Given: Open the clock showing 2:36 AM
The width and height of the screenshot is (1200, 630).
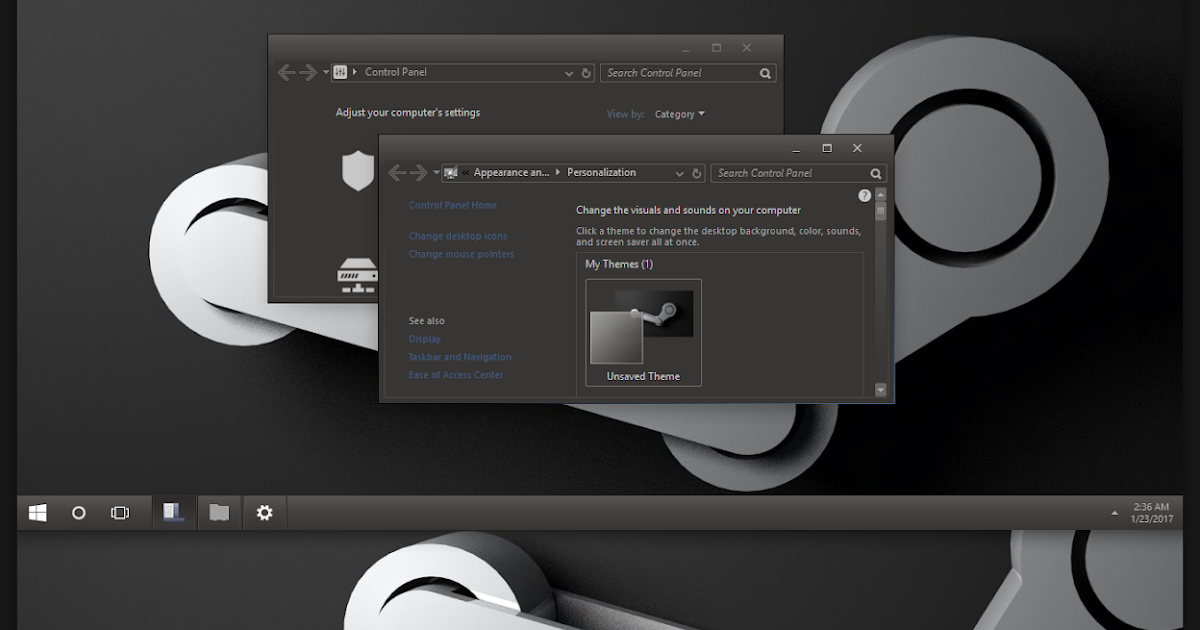Looking at the screenshot, I should [1150, 513].
